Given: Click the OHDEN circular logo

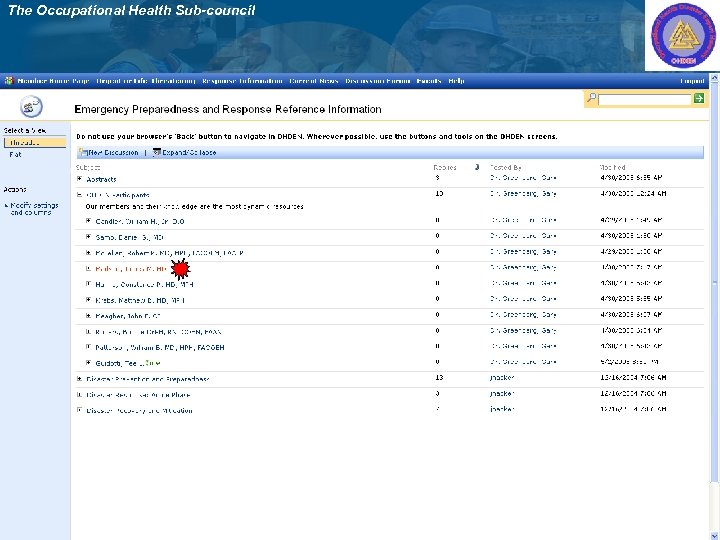Looking at the screenshot, I should click(683, 36).
